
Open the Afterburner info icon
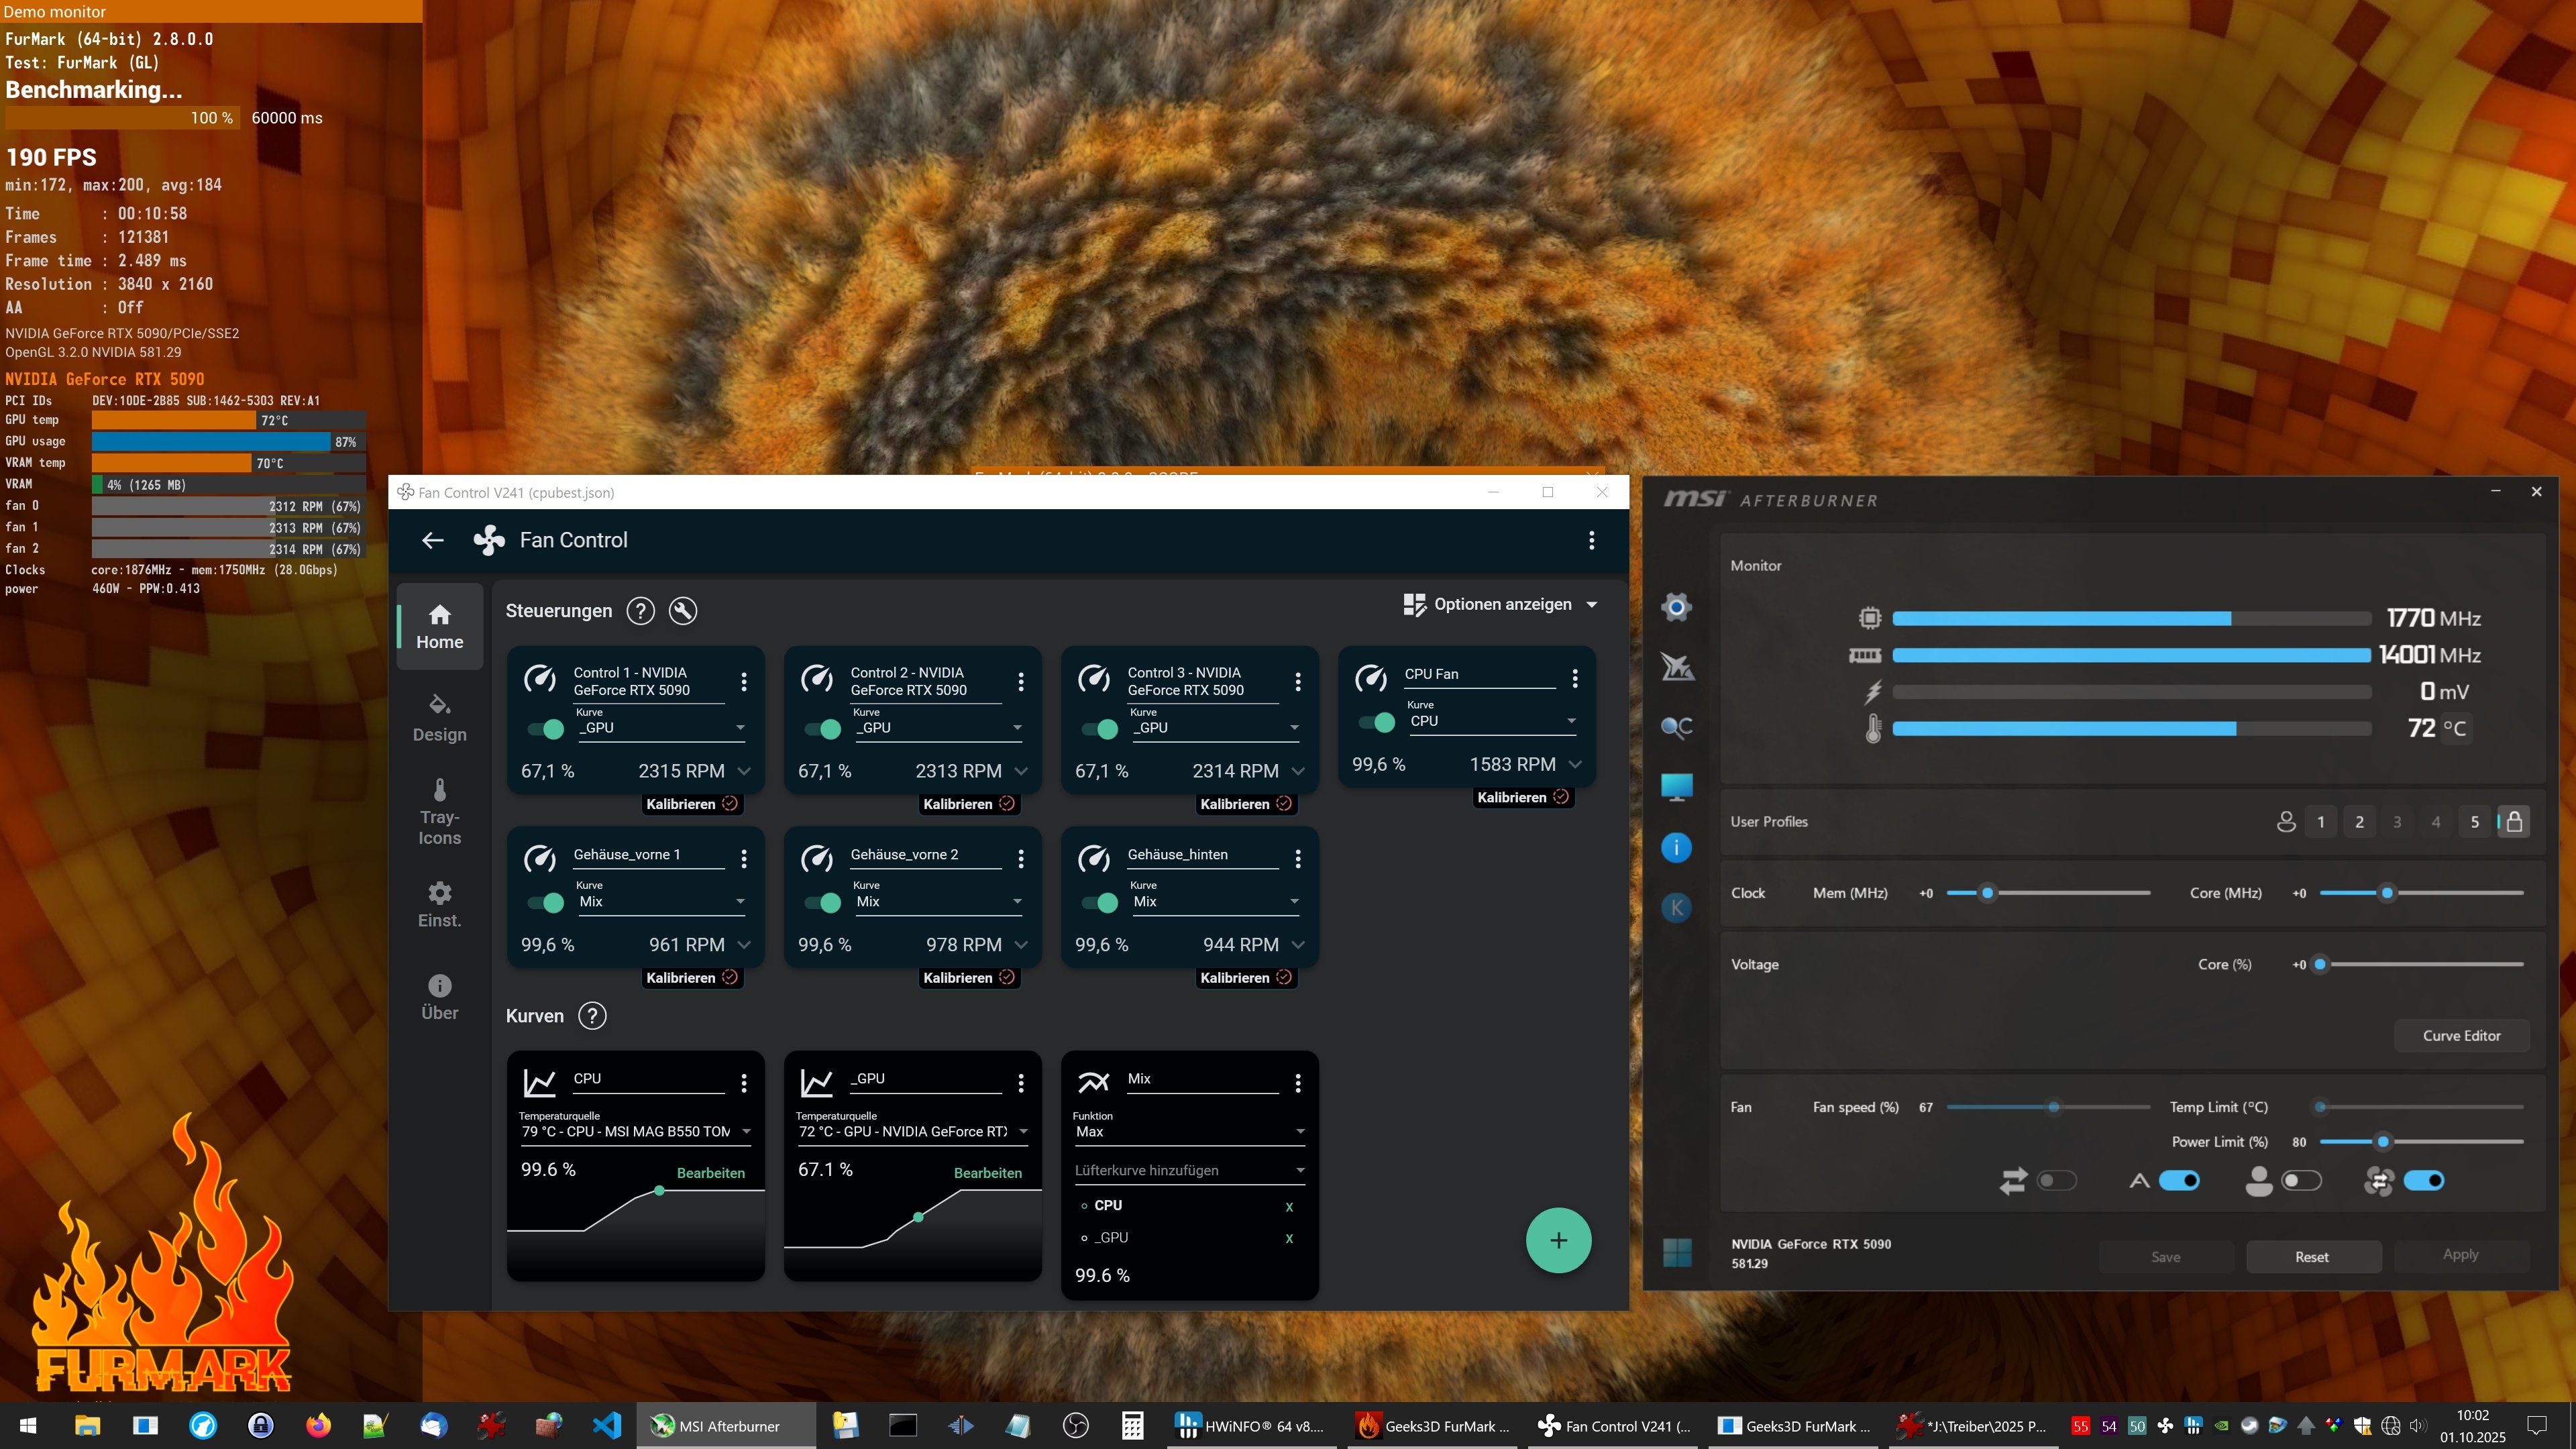1676,848
